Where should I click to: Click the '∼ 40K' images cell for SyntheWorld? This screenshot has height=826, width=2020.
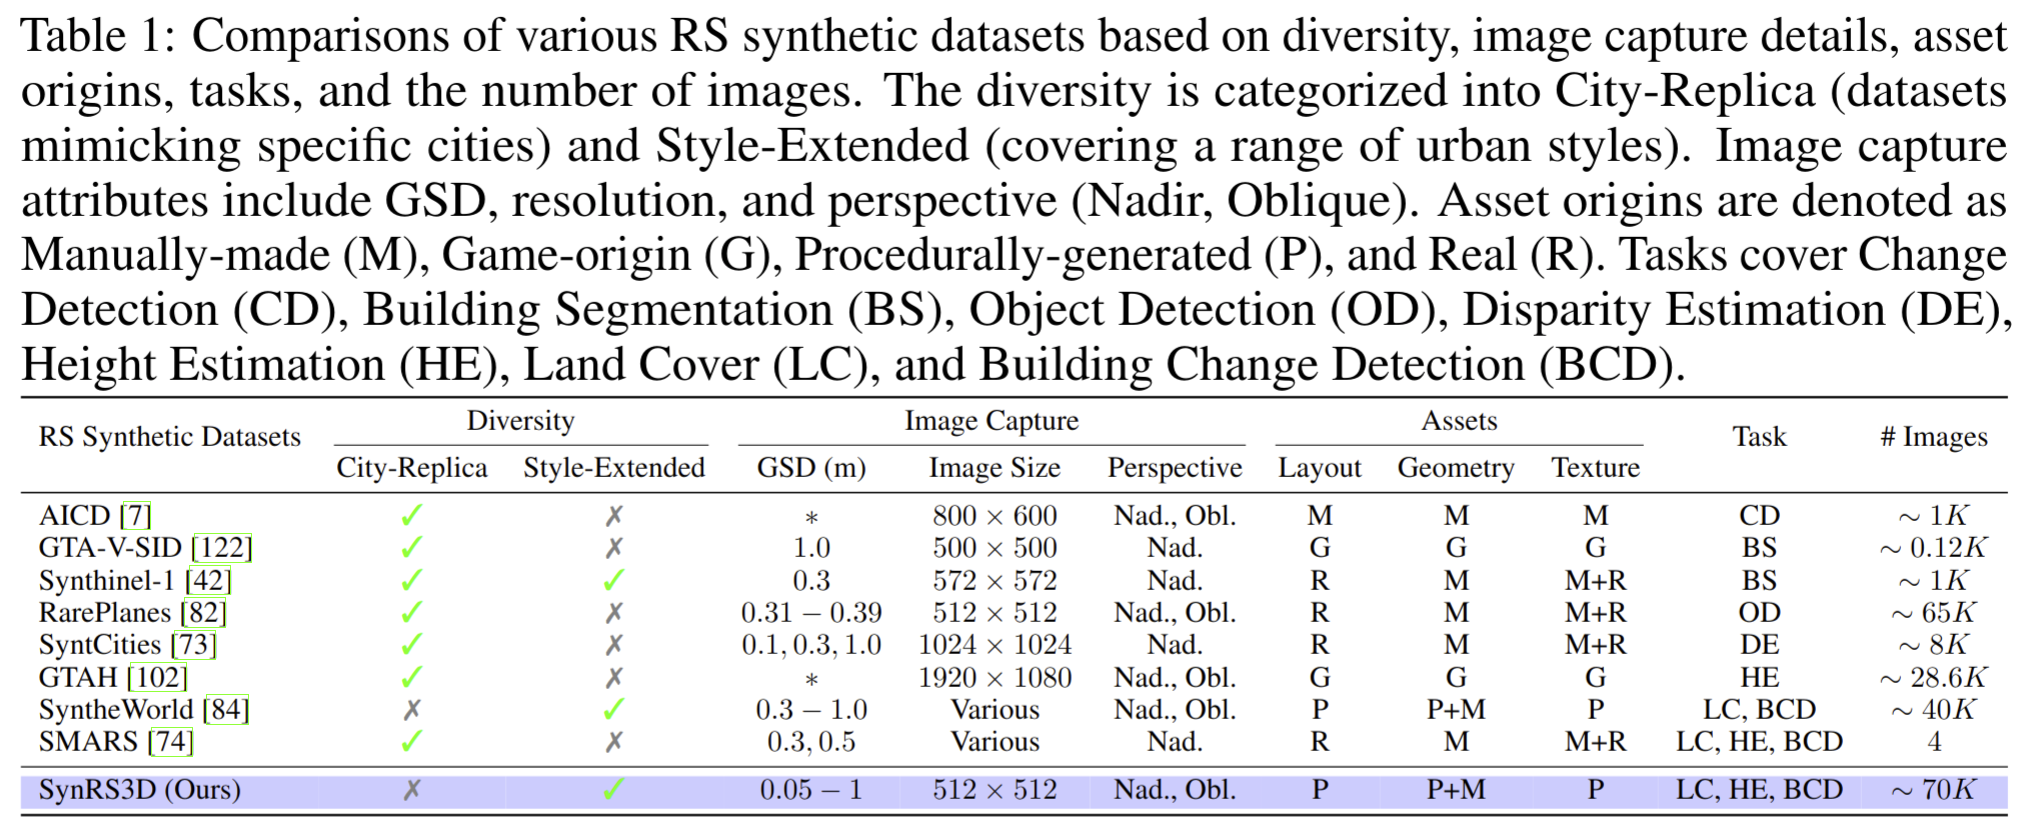pyautogui.click(x=1934, y=709)
